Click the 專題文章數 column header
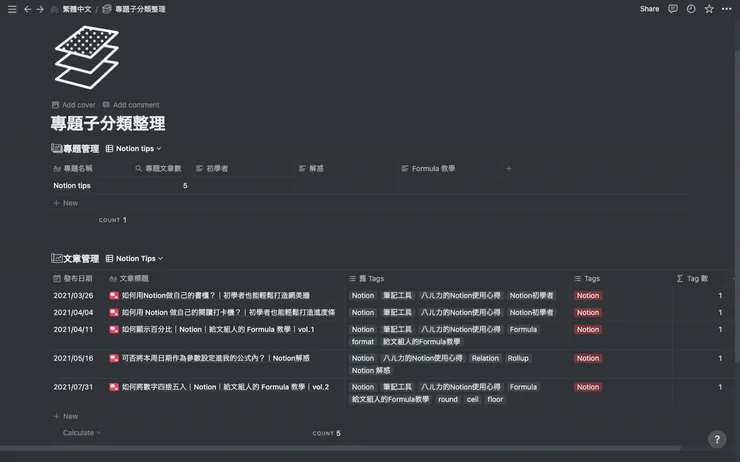740x462 pixels. (159, 168)
